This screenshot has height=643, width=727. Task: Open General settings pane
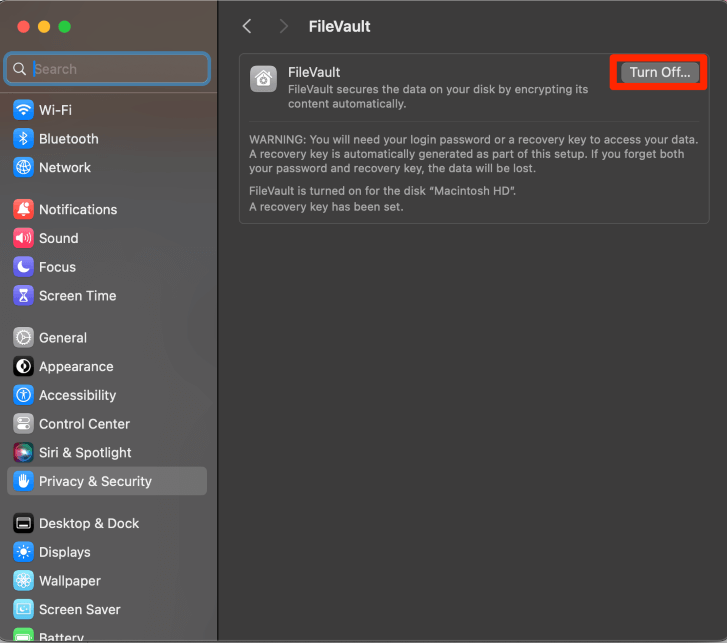[63, 338]
